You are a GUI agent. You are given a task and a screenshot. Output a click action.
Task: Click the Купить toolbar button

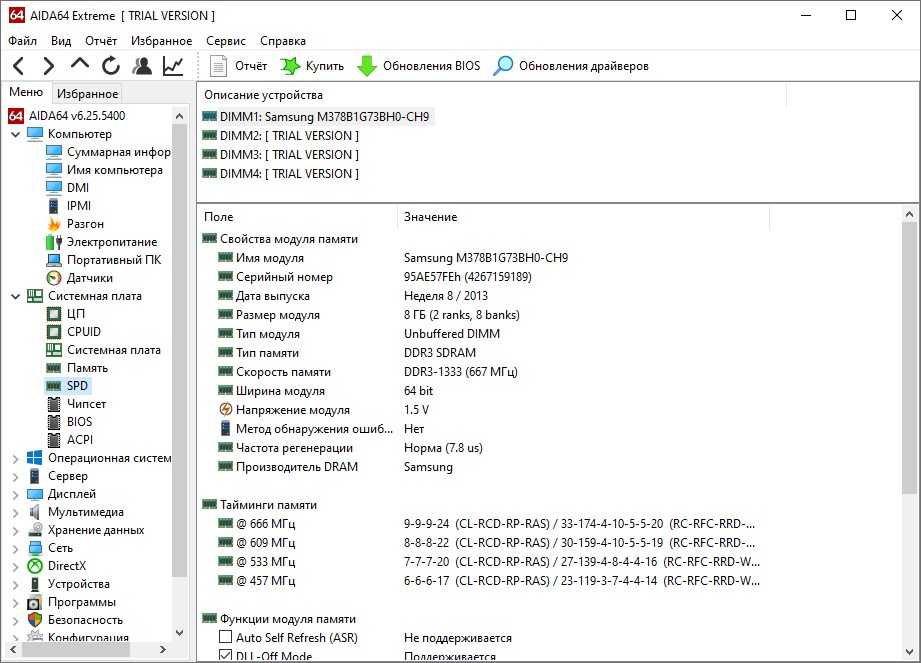312,66
